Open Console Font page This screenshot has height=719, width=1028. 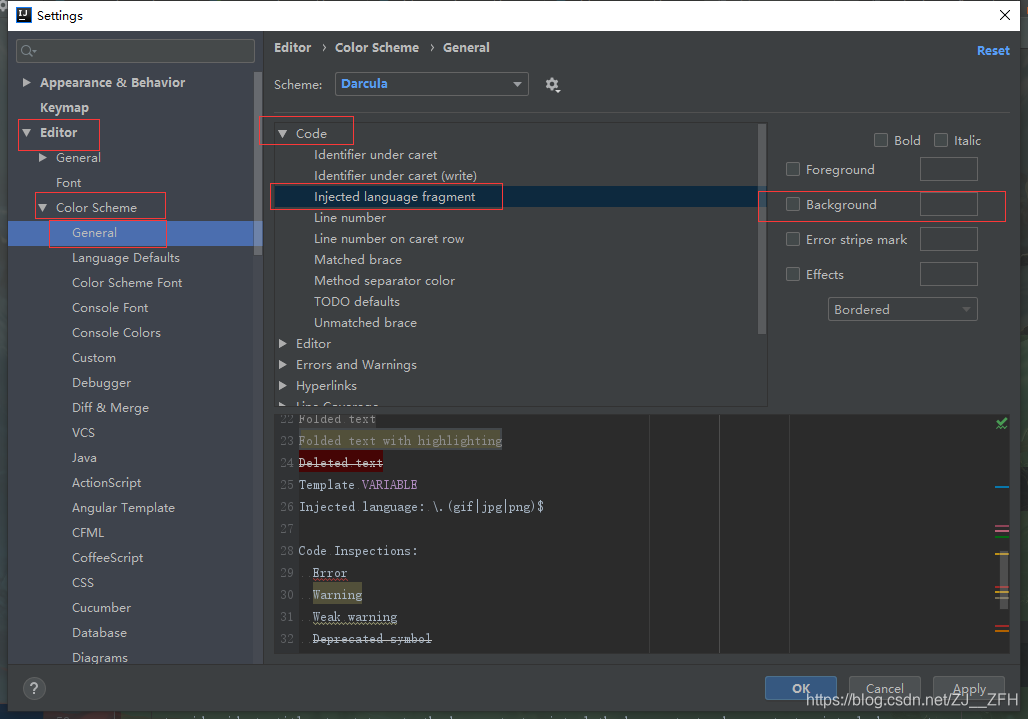pos(110,307)
